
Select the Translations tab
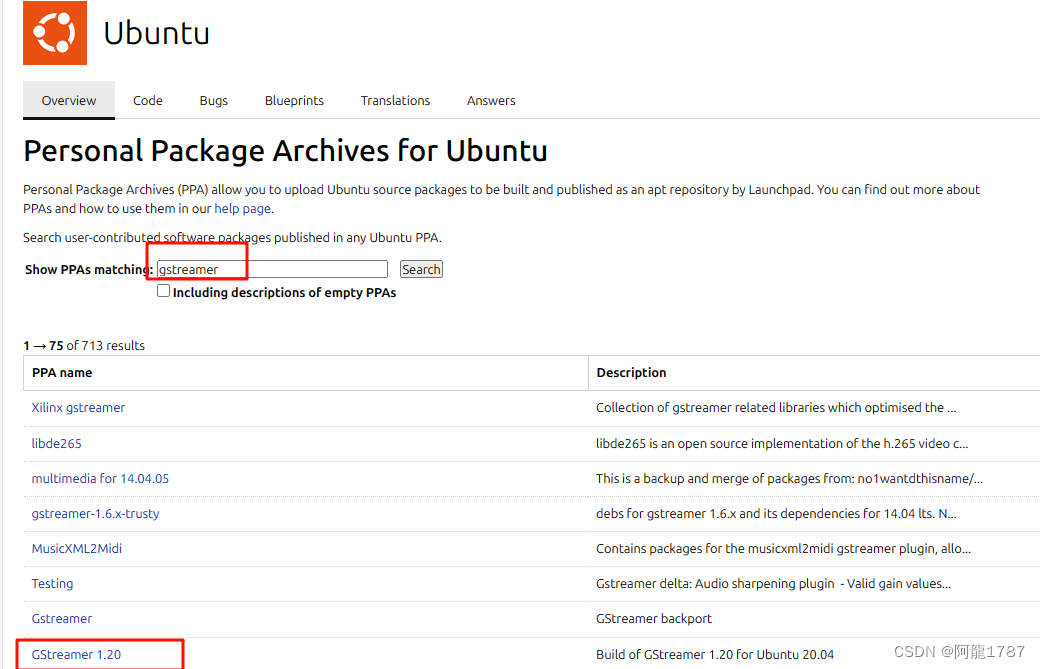pos(395,100)
